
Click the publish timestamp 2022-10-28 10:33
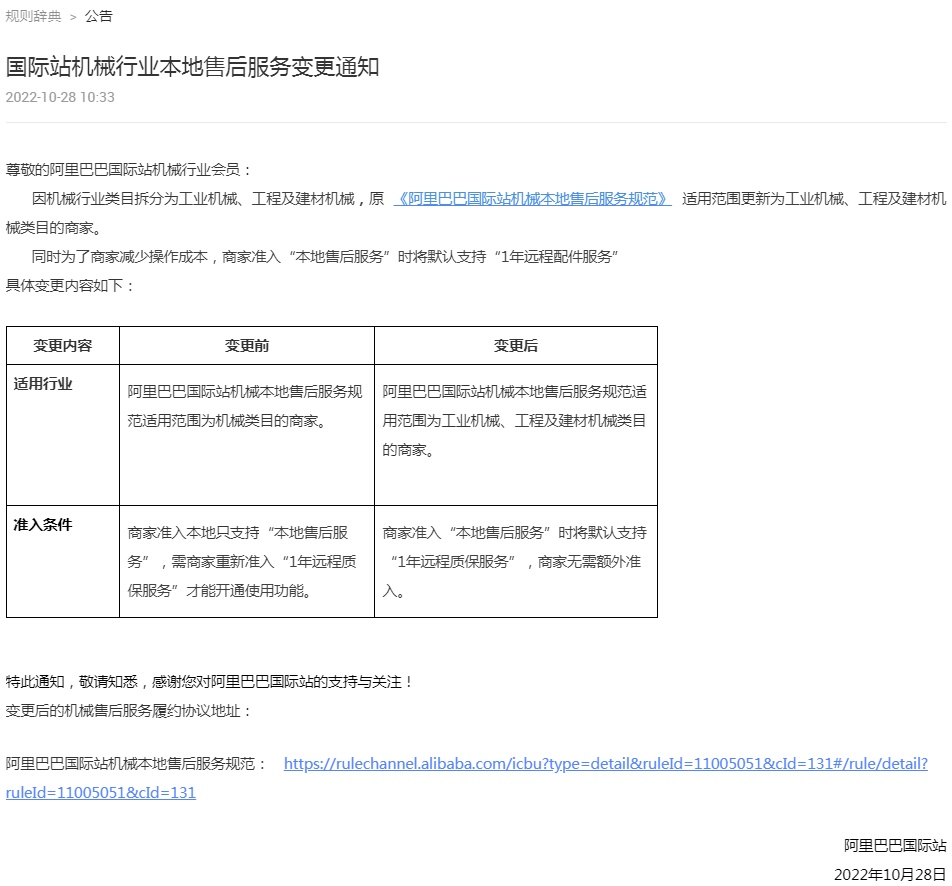(x=60, y=97)
